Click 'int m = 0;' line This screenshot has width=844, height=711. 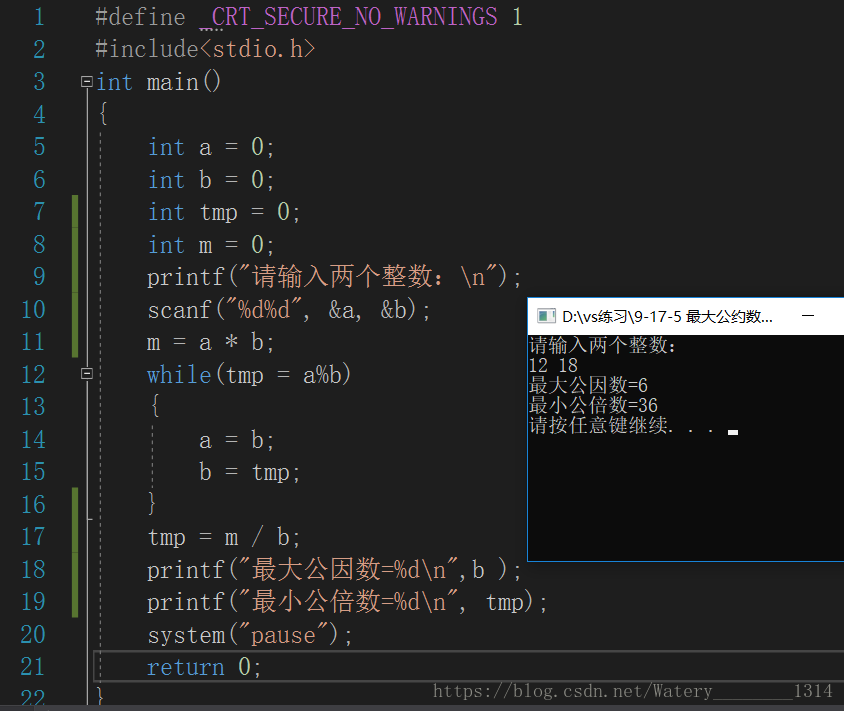tap(211, 245)
